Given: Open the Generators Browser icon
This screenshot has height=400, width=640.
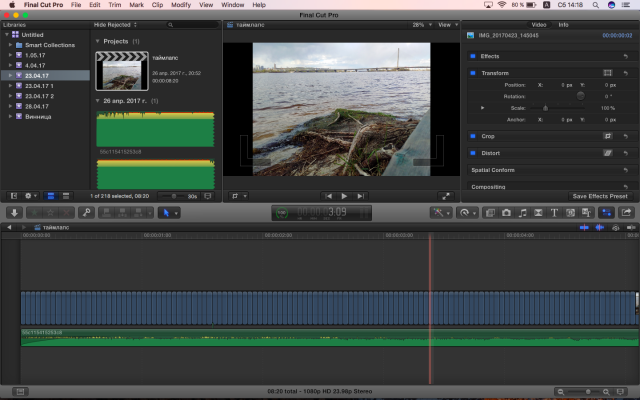Looking at the screenshot, I should point(570,213).
